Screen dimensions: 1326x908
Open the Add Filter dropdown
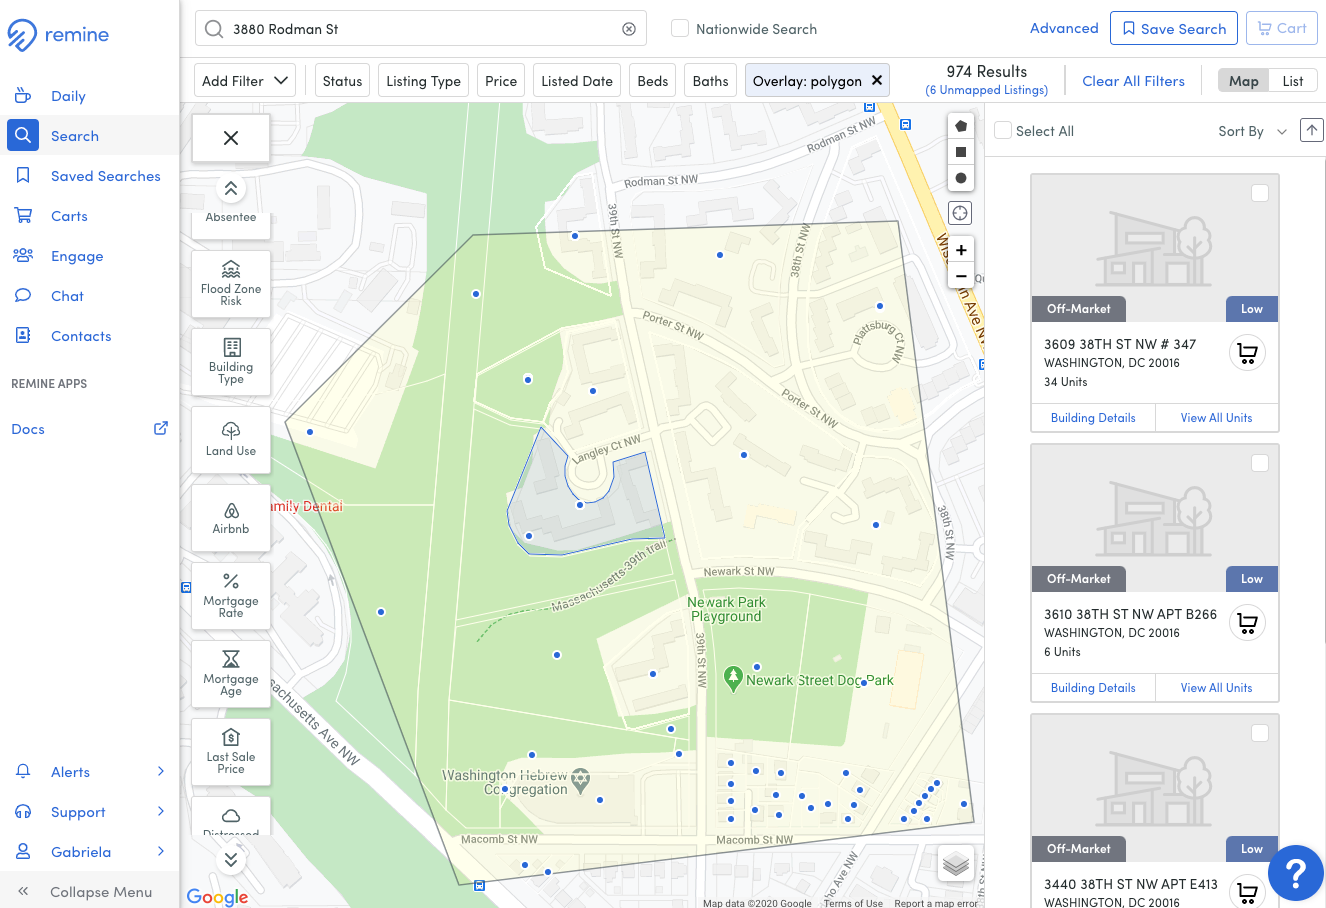[x=245, y=81]
